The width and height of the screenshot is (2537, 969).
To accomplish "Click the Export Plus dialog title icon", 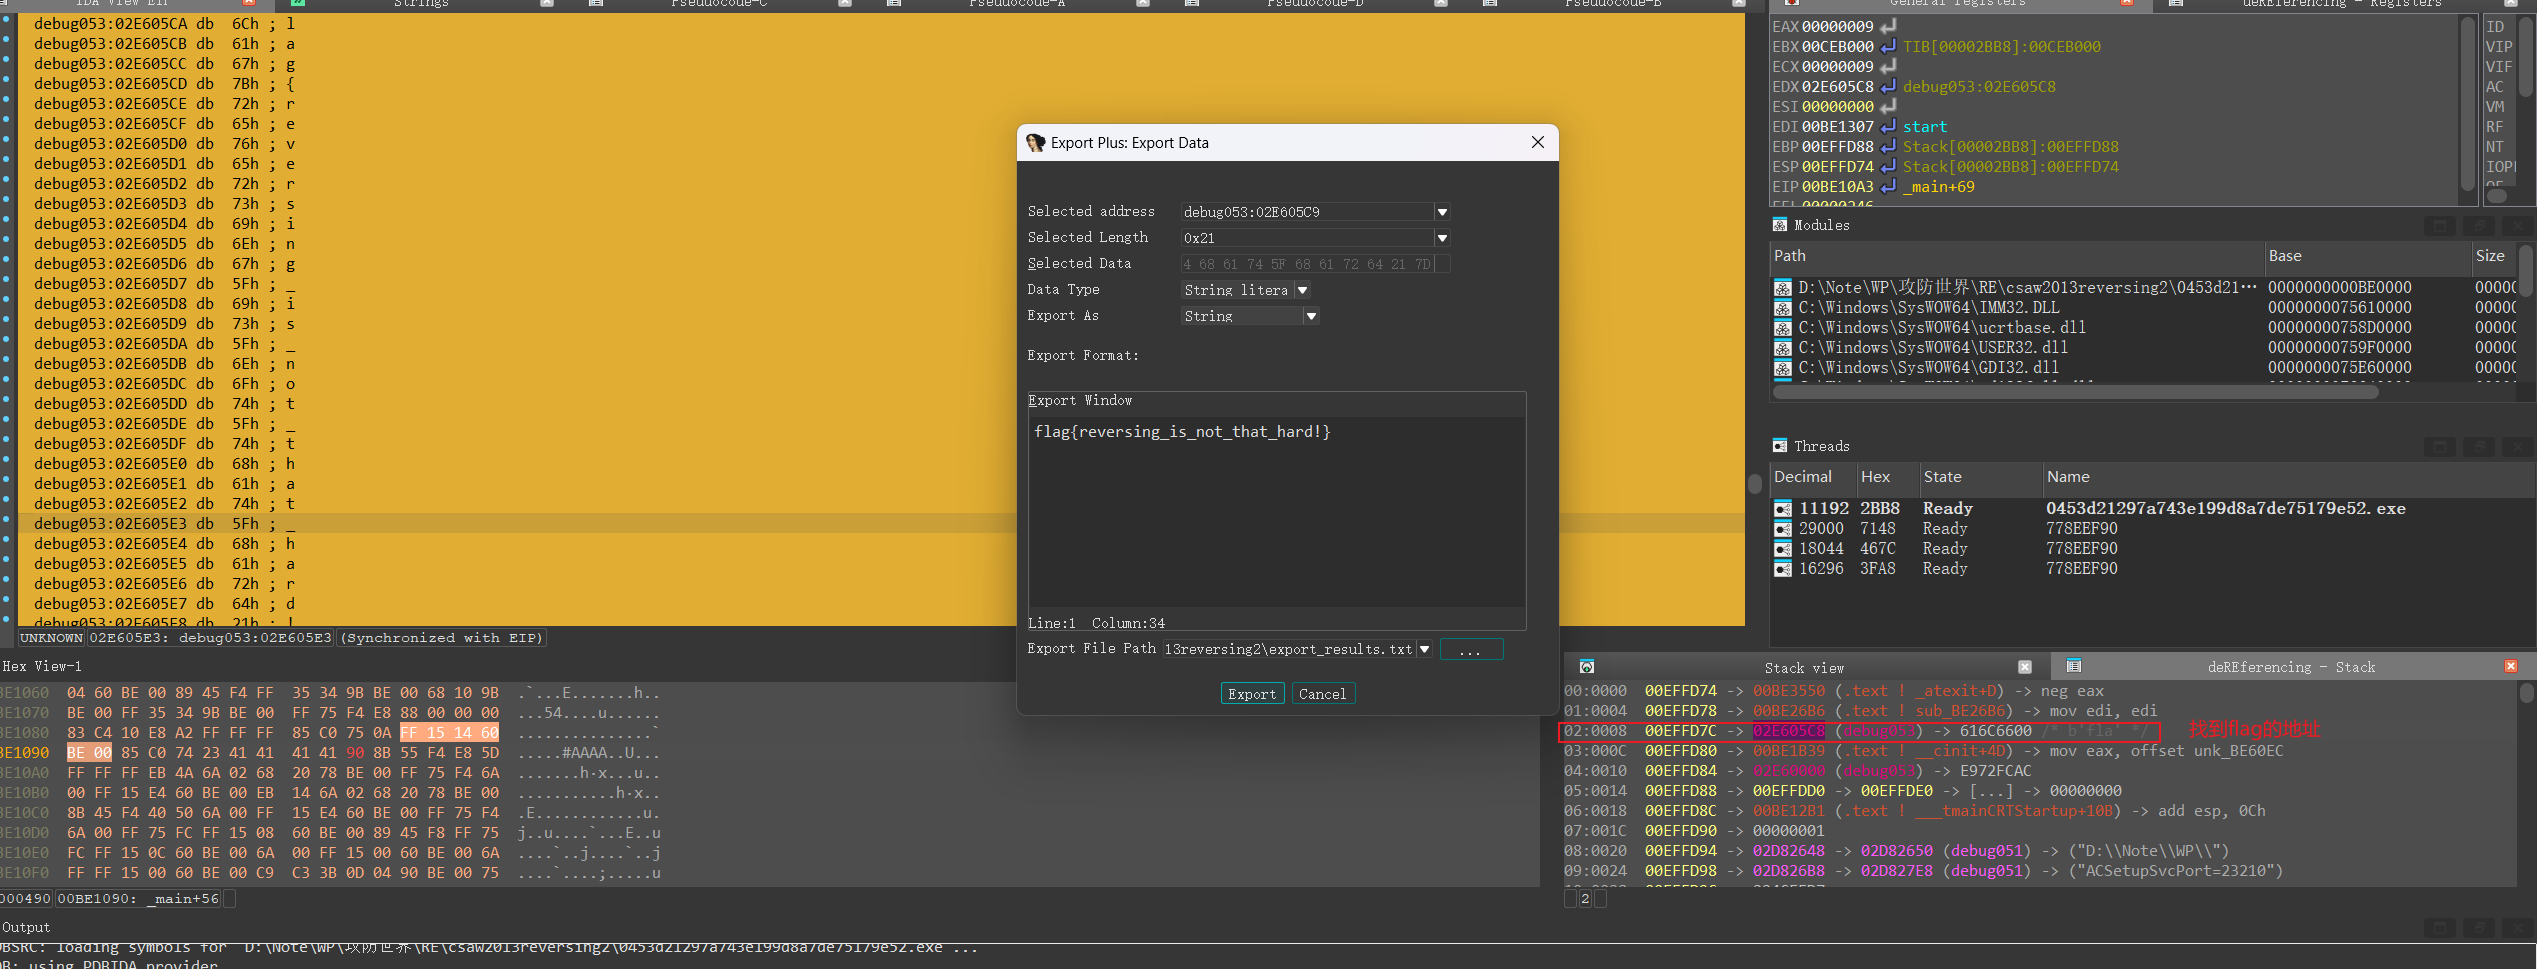I will pyautogui.click(x=1035, y=143).
